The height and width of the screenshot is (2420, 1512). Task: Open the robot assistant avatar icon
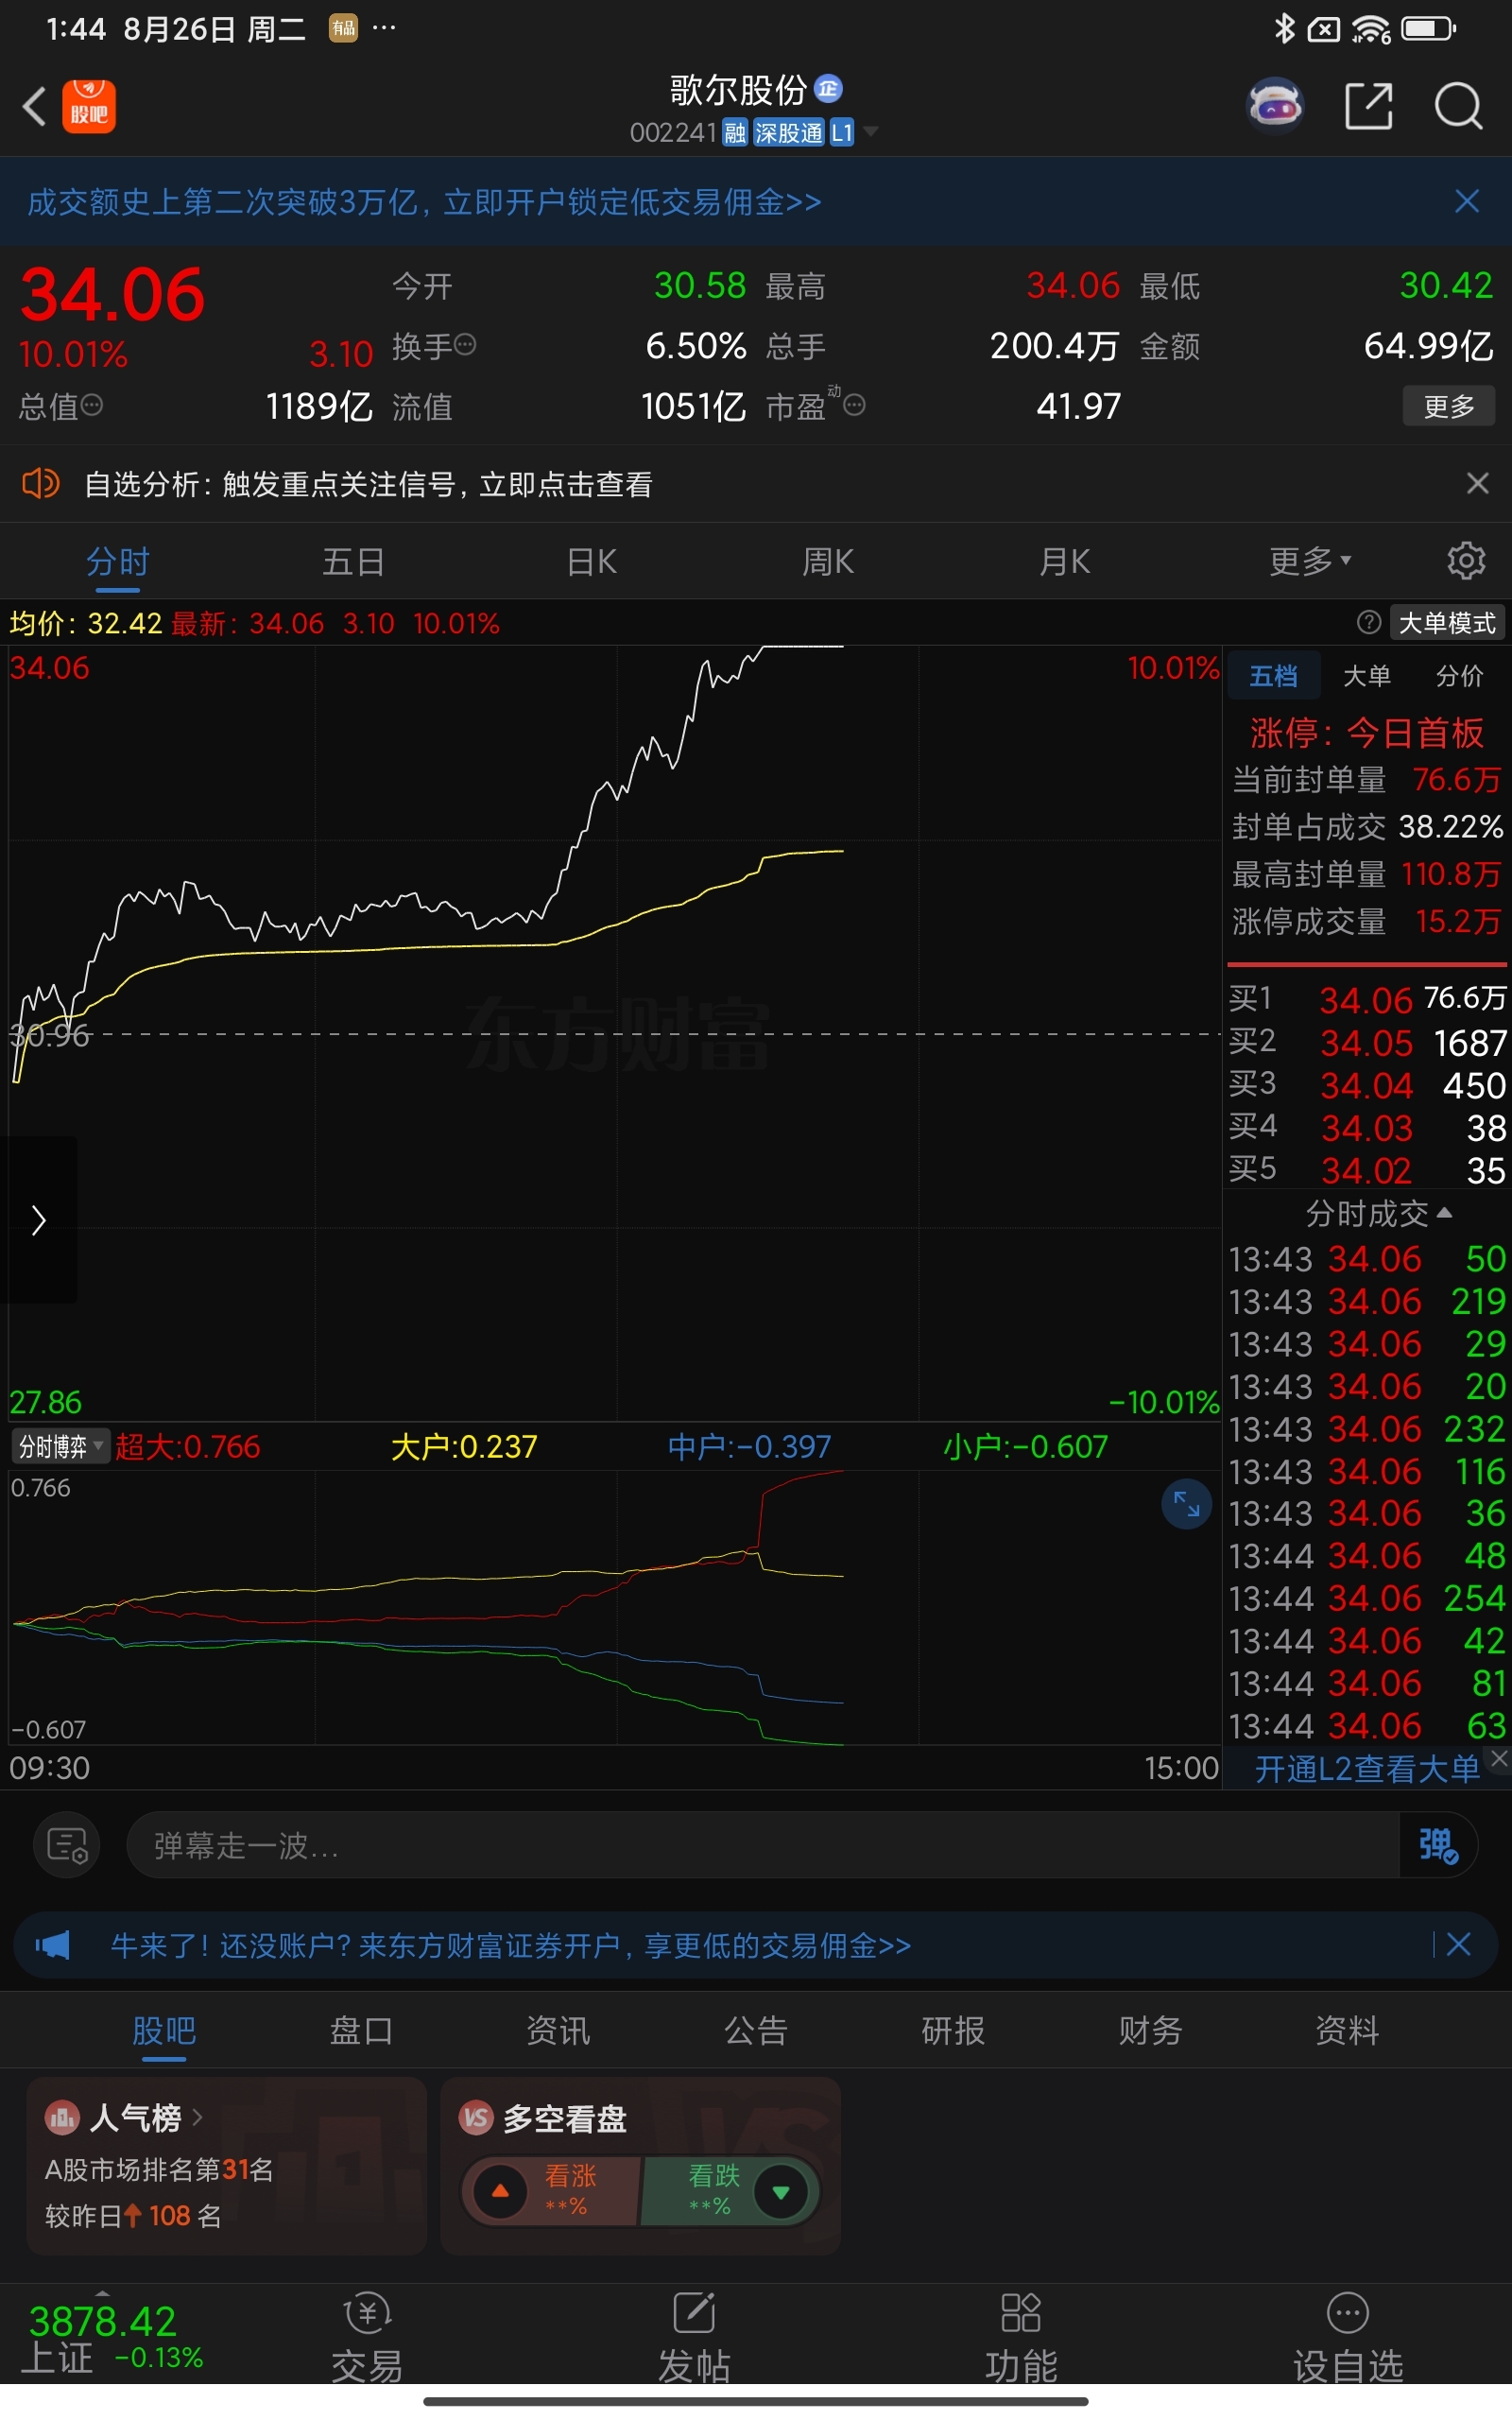tap(1275, 105)
